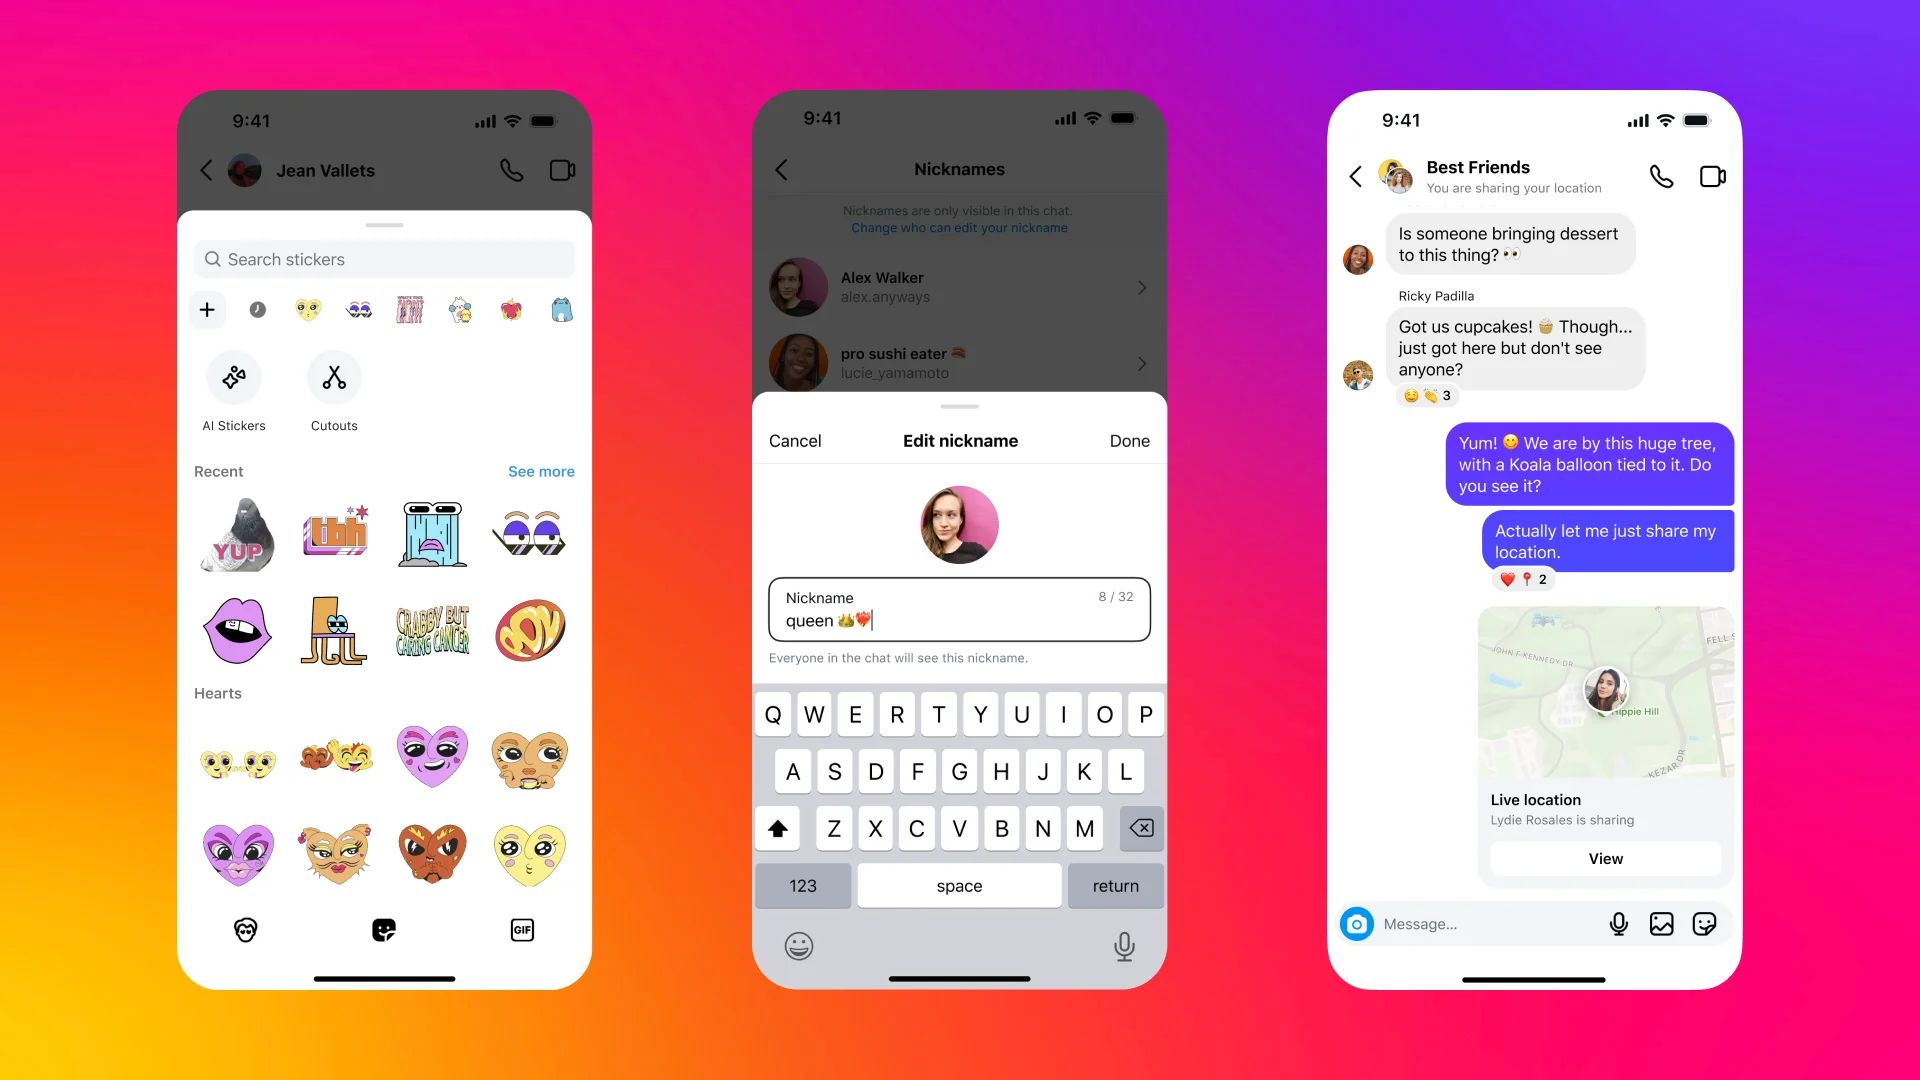Tap View button for live location
1920x1080 pixels.
(1604, 858)
